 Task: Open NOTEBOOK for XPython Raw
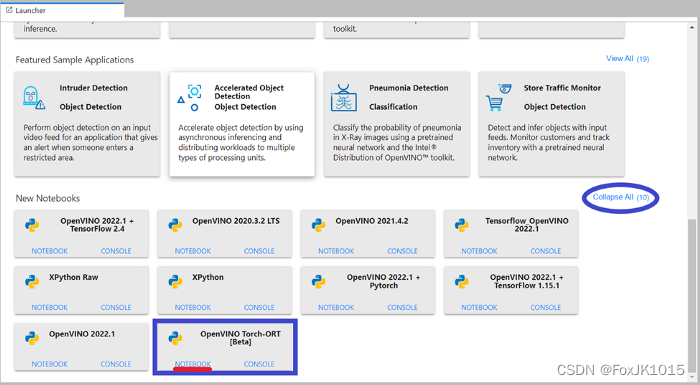point(50,307)
